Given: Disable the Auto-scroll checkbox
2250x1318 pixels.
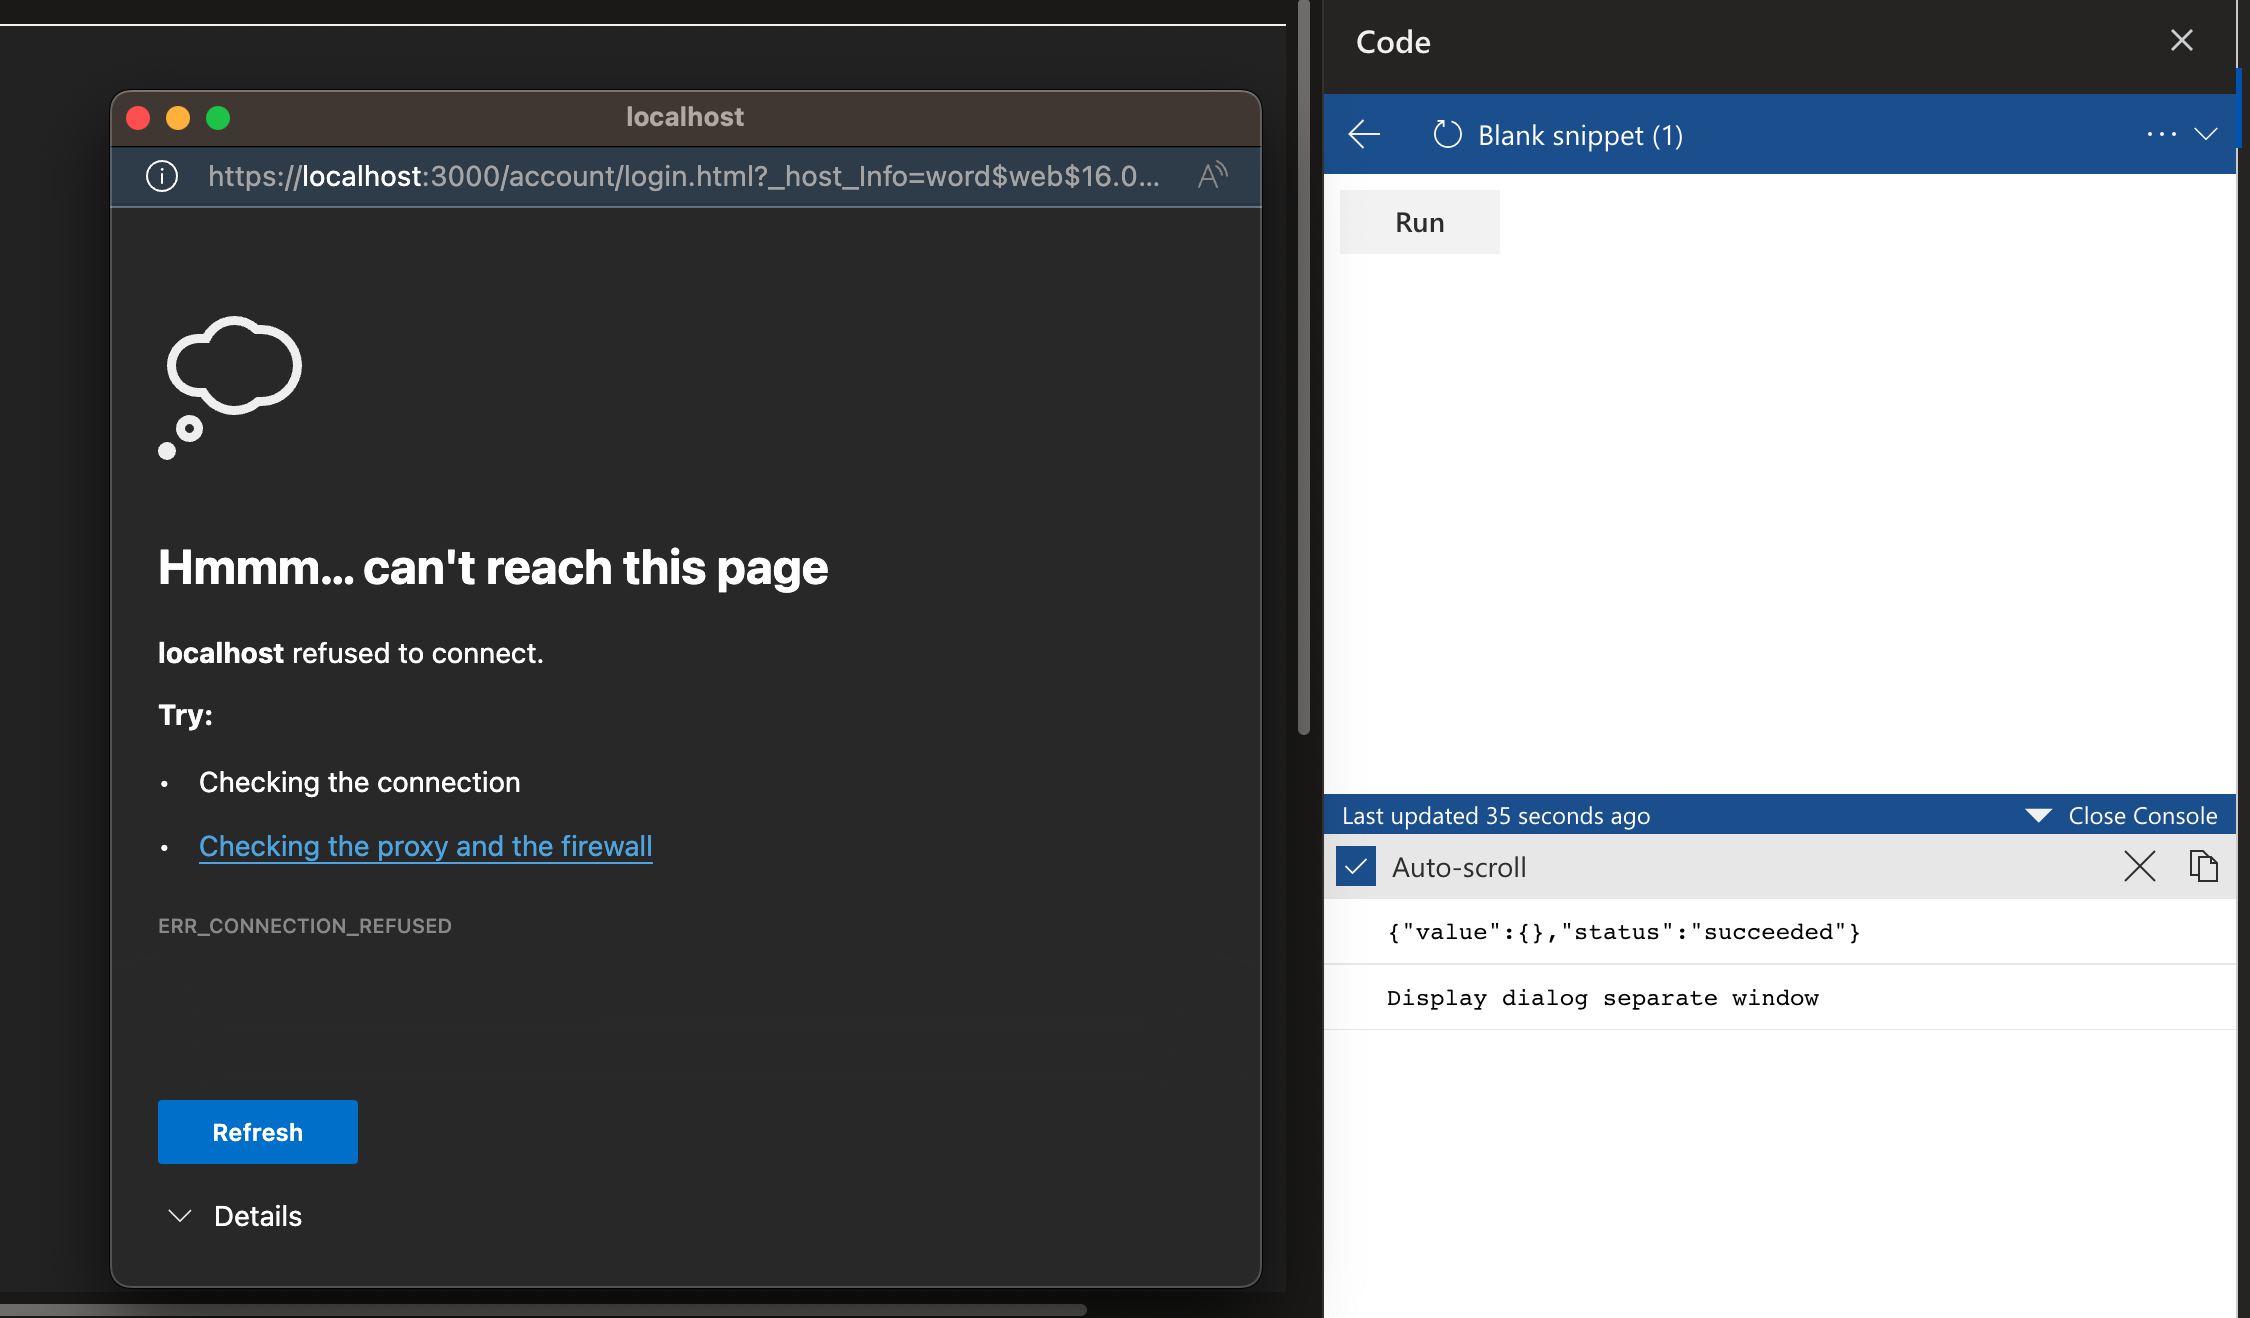Looking at the screenshot, I should 1356,866.
